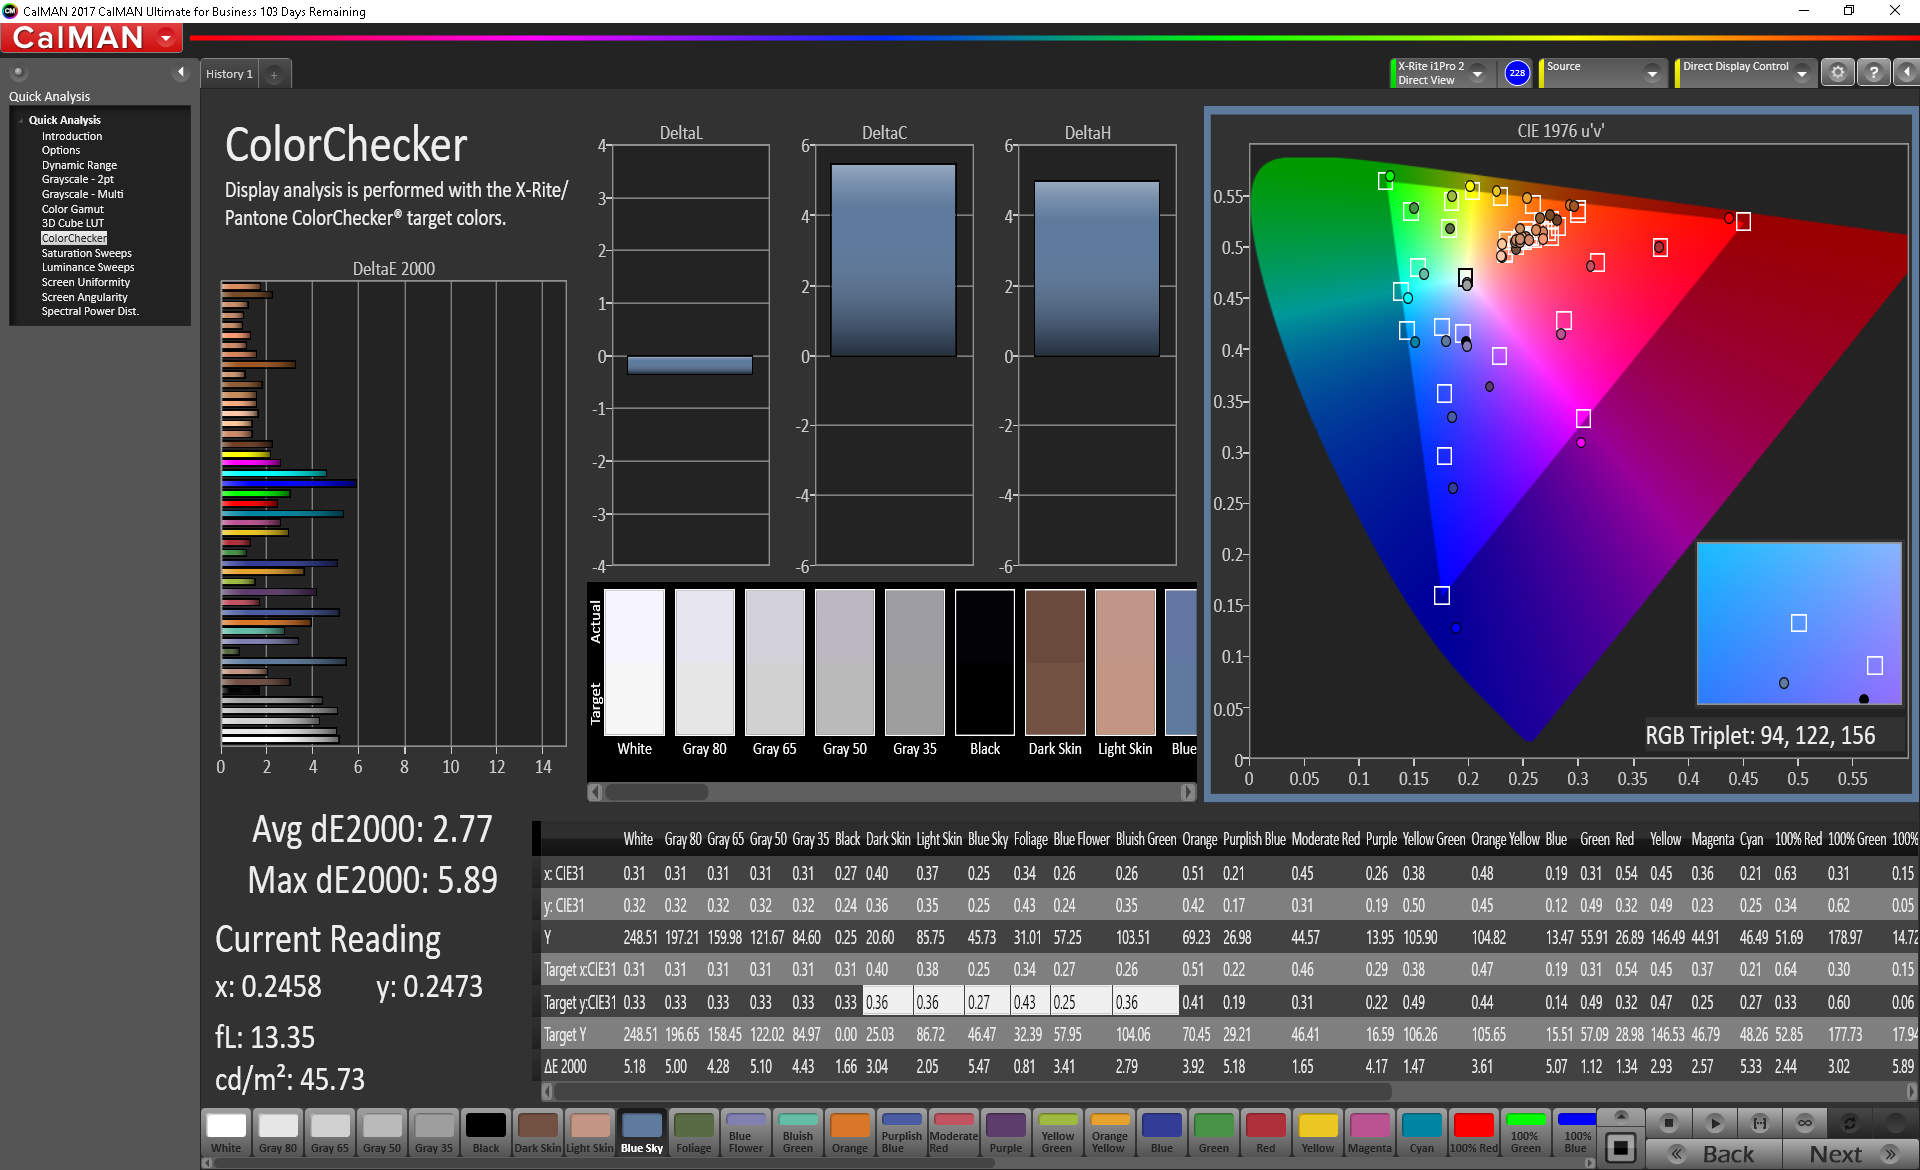Select the Orange color swatch

849,1133
